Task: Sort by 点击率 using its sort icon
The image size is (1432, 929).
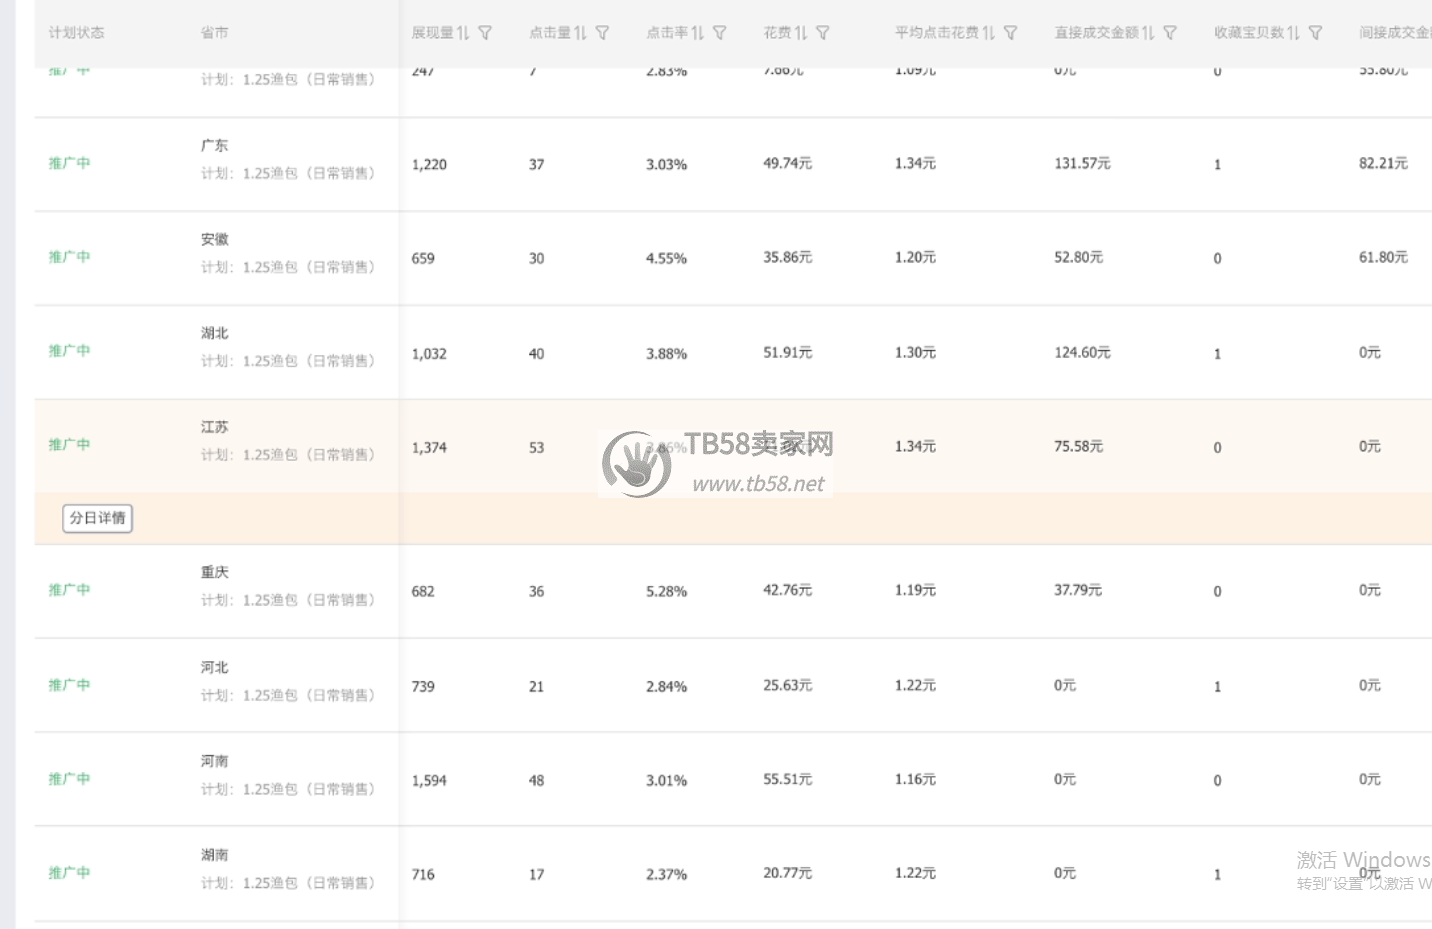Action: [x=697, y=33]
